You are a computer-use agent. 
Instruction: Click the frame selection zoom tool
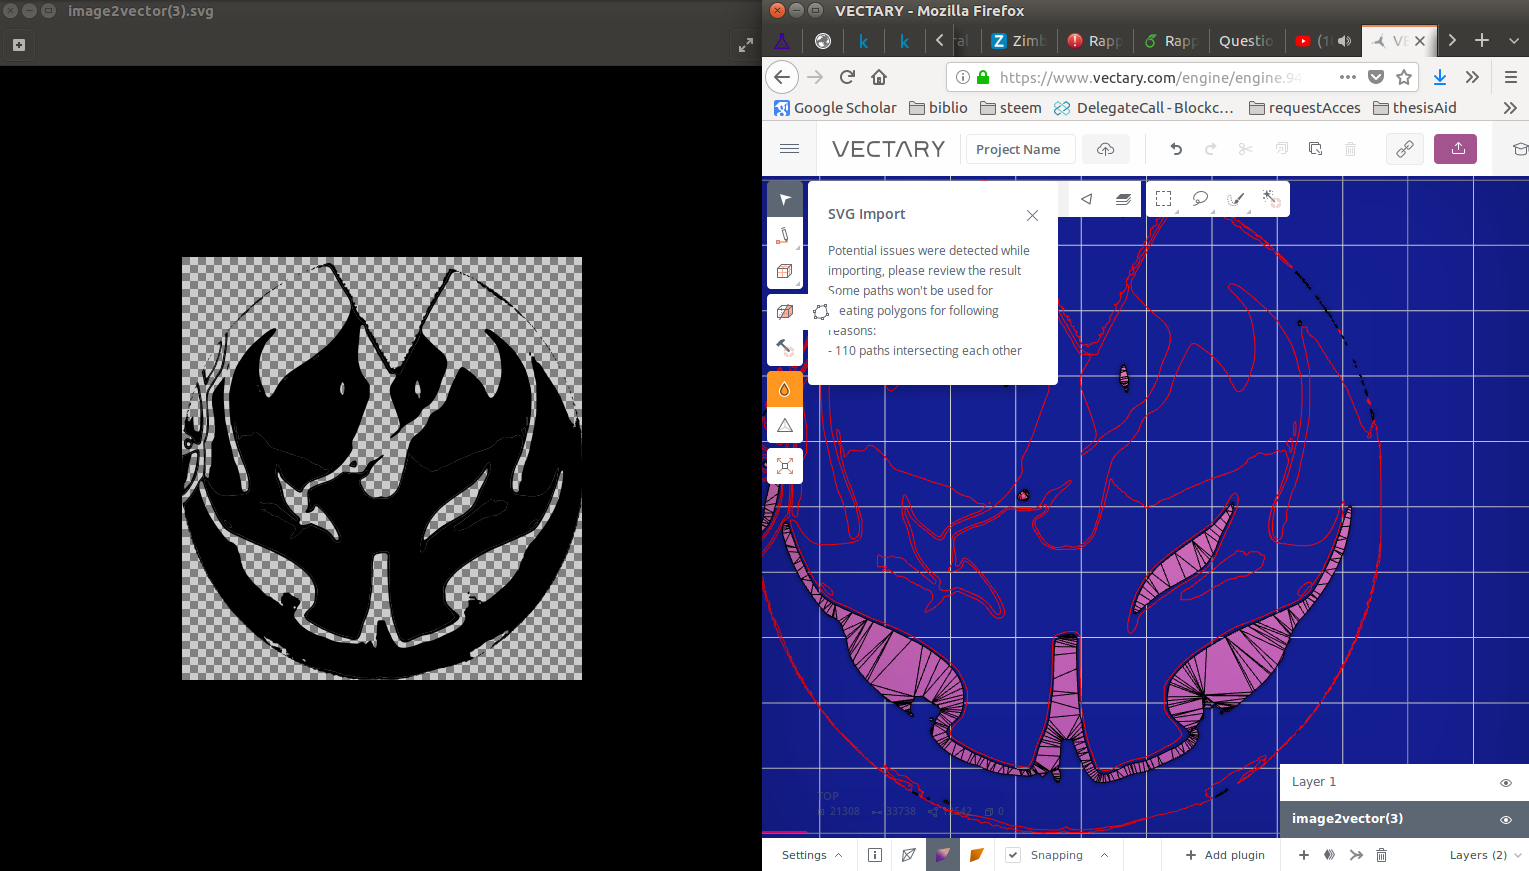[785, 466]
